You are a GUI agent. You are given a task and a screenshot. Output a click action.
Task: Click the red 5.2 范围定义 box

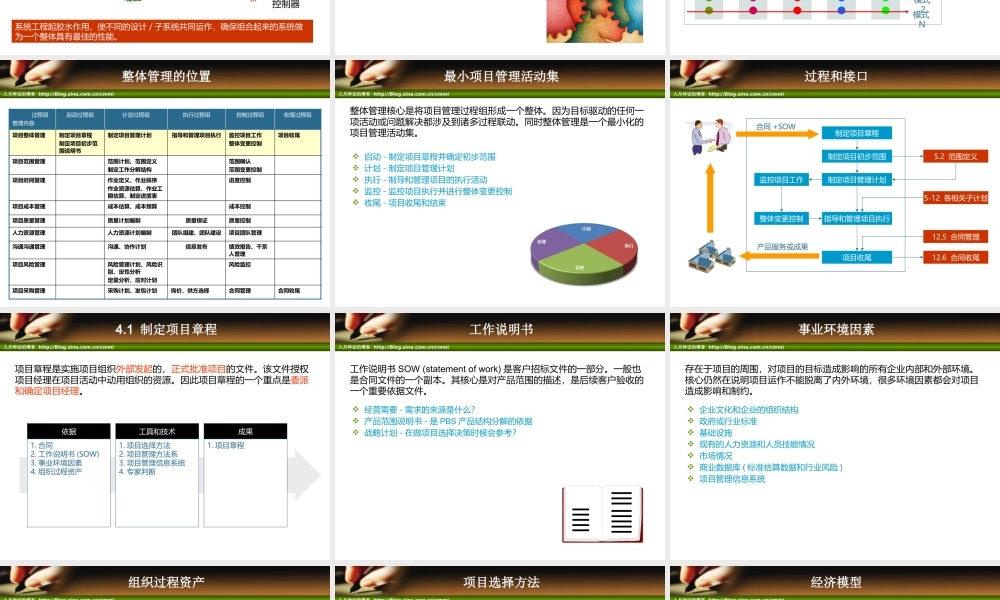pos(956,157)
